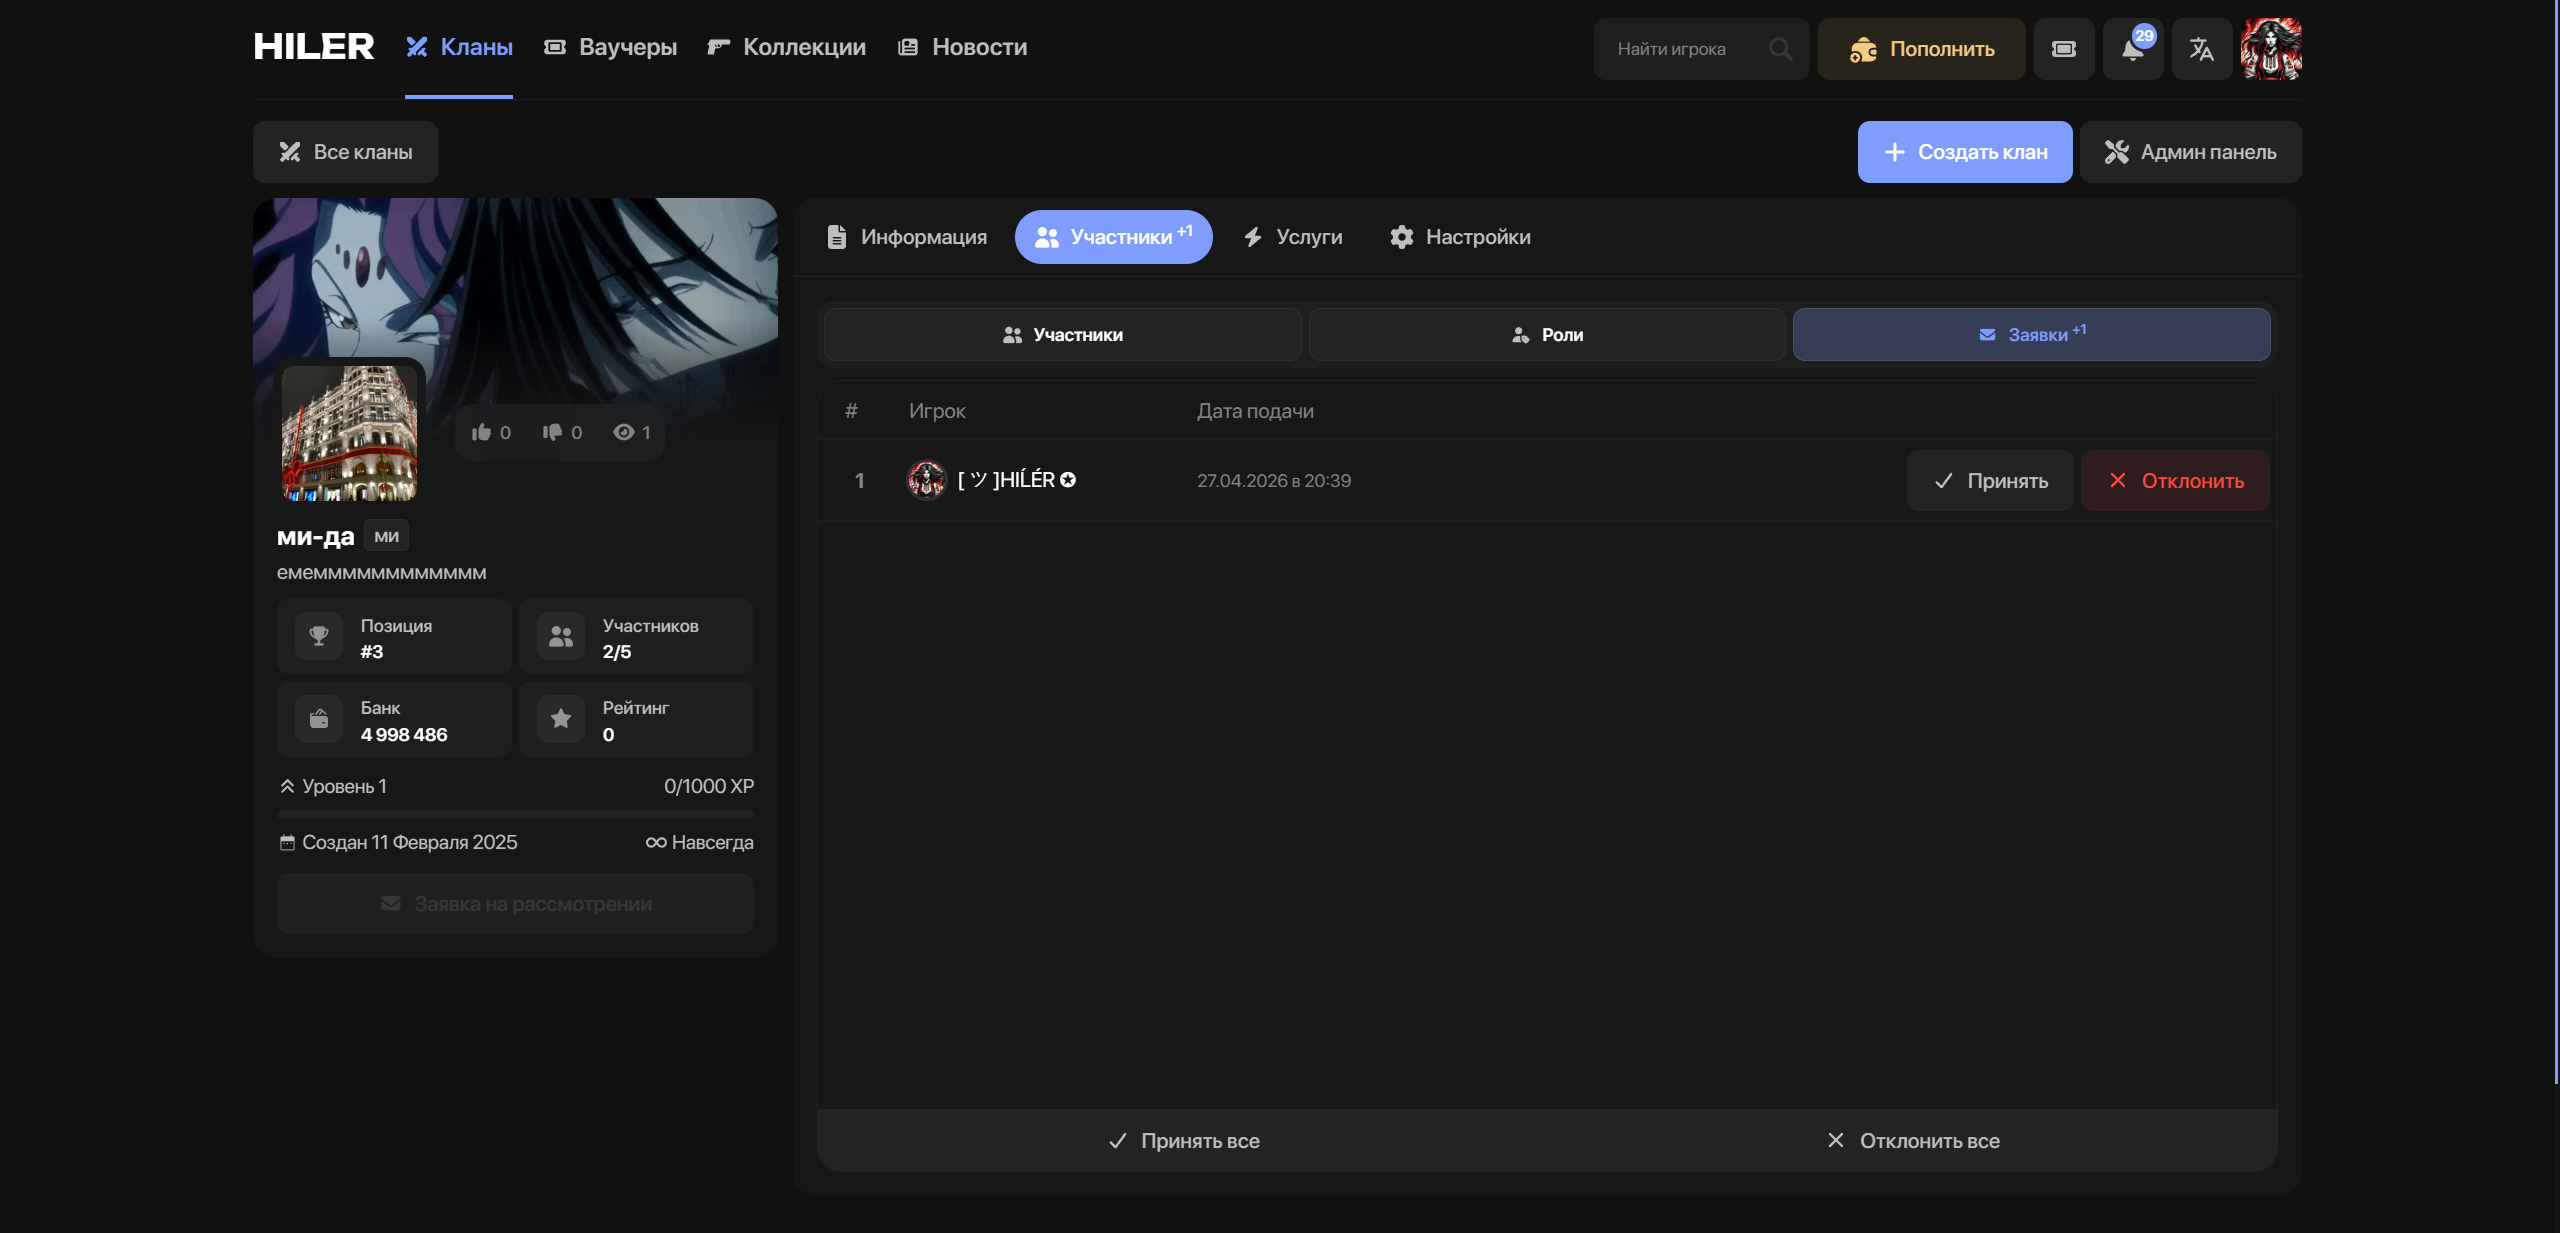Click Принять все at the bottom
The width and height of the screenshot is (2560, 1233).
click(1183, 1141)
